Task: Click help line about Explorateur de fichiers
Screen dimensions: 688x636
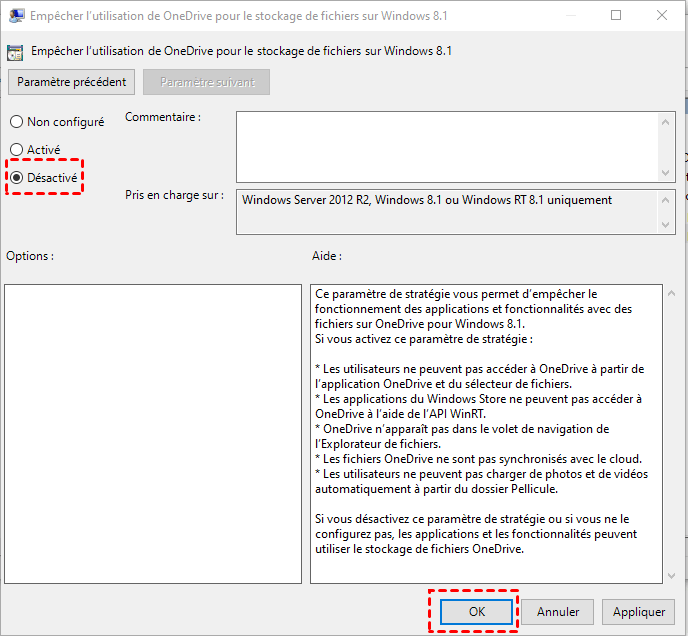Action: (x=462, y=436)
